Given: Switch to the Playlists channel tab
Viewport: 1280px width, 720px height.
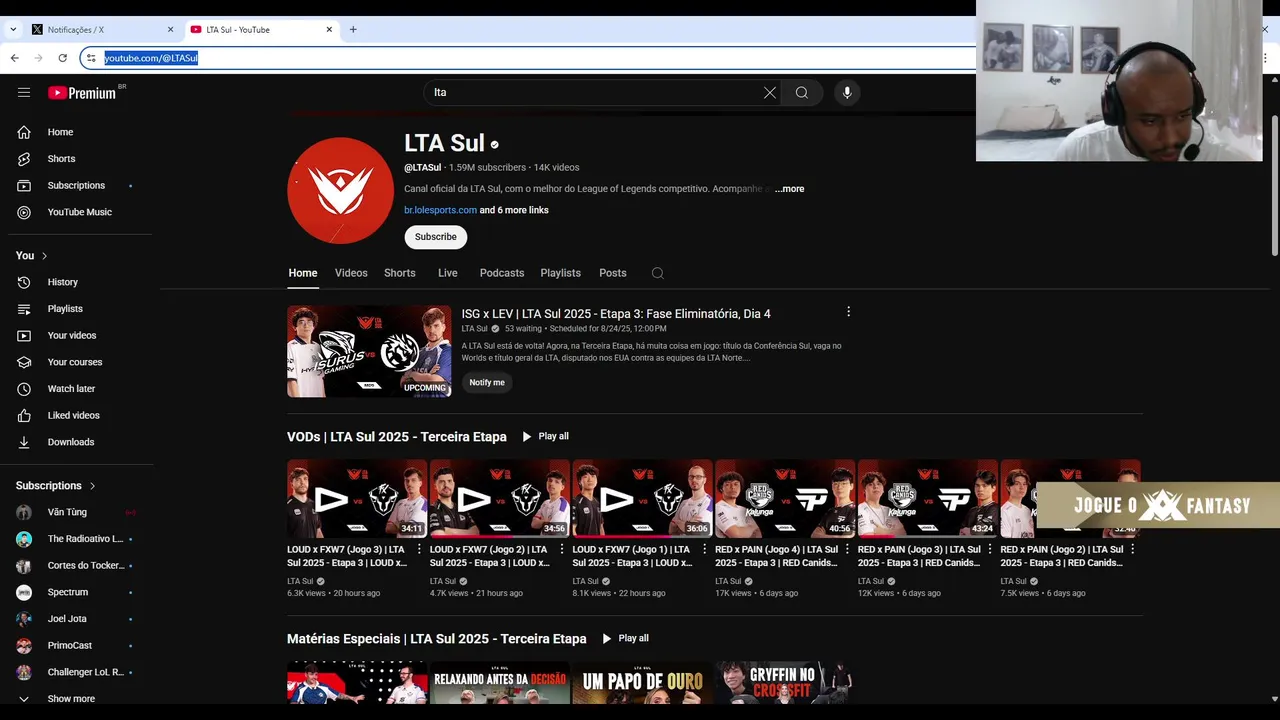Looking at the screenshot, I should click(561, 273).
